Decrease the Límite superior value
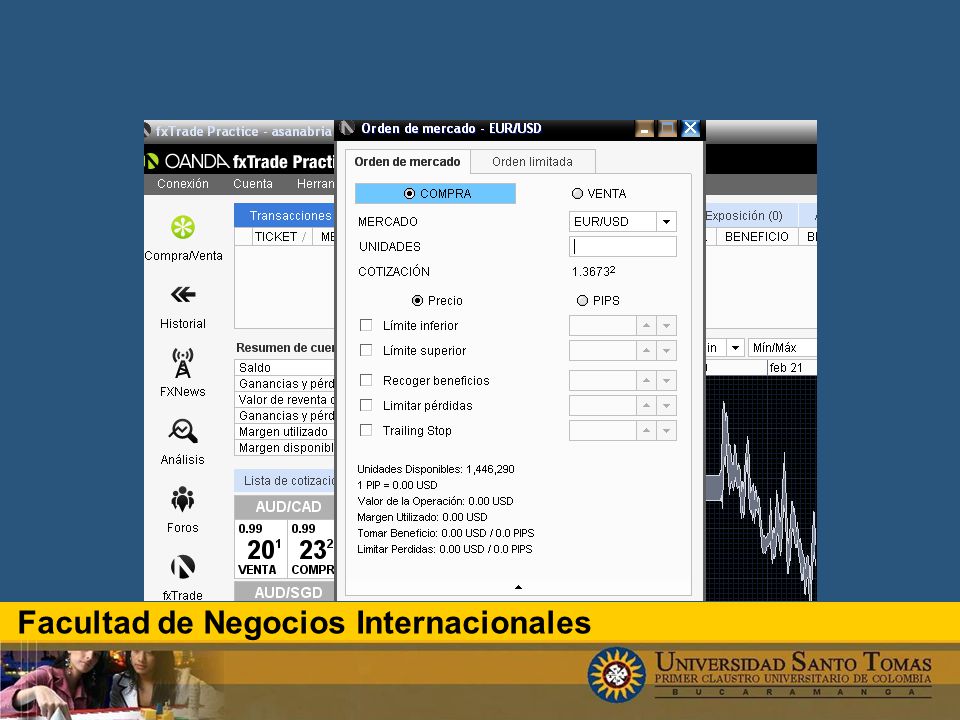The height and width of the screenshot is (720, 960). 666,351
